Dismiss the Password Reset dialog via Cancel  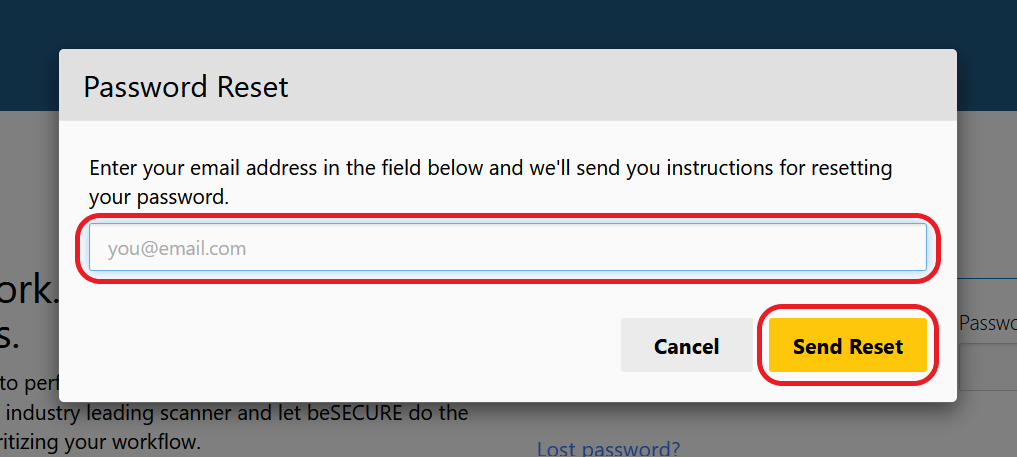[686, 345]
